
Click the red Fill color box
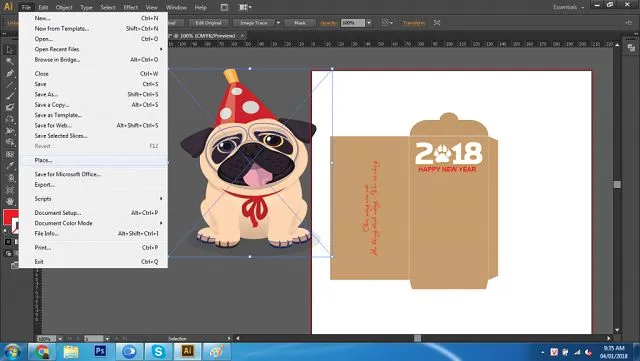(x=9, y=216)
